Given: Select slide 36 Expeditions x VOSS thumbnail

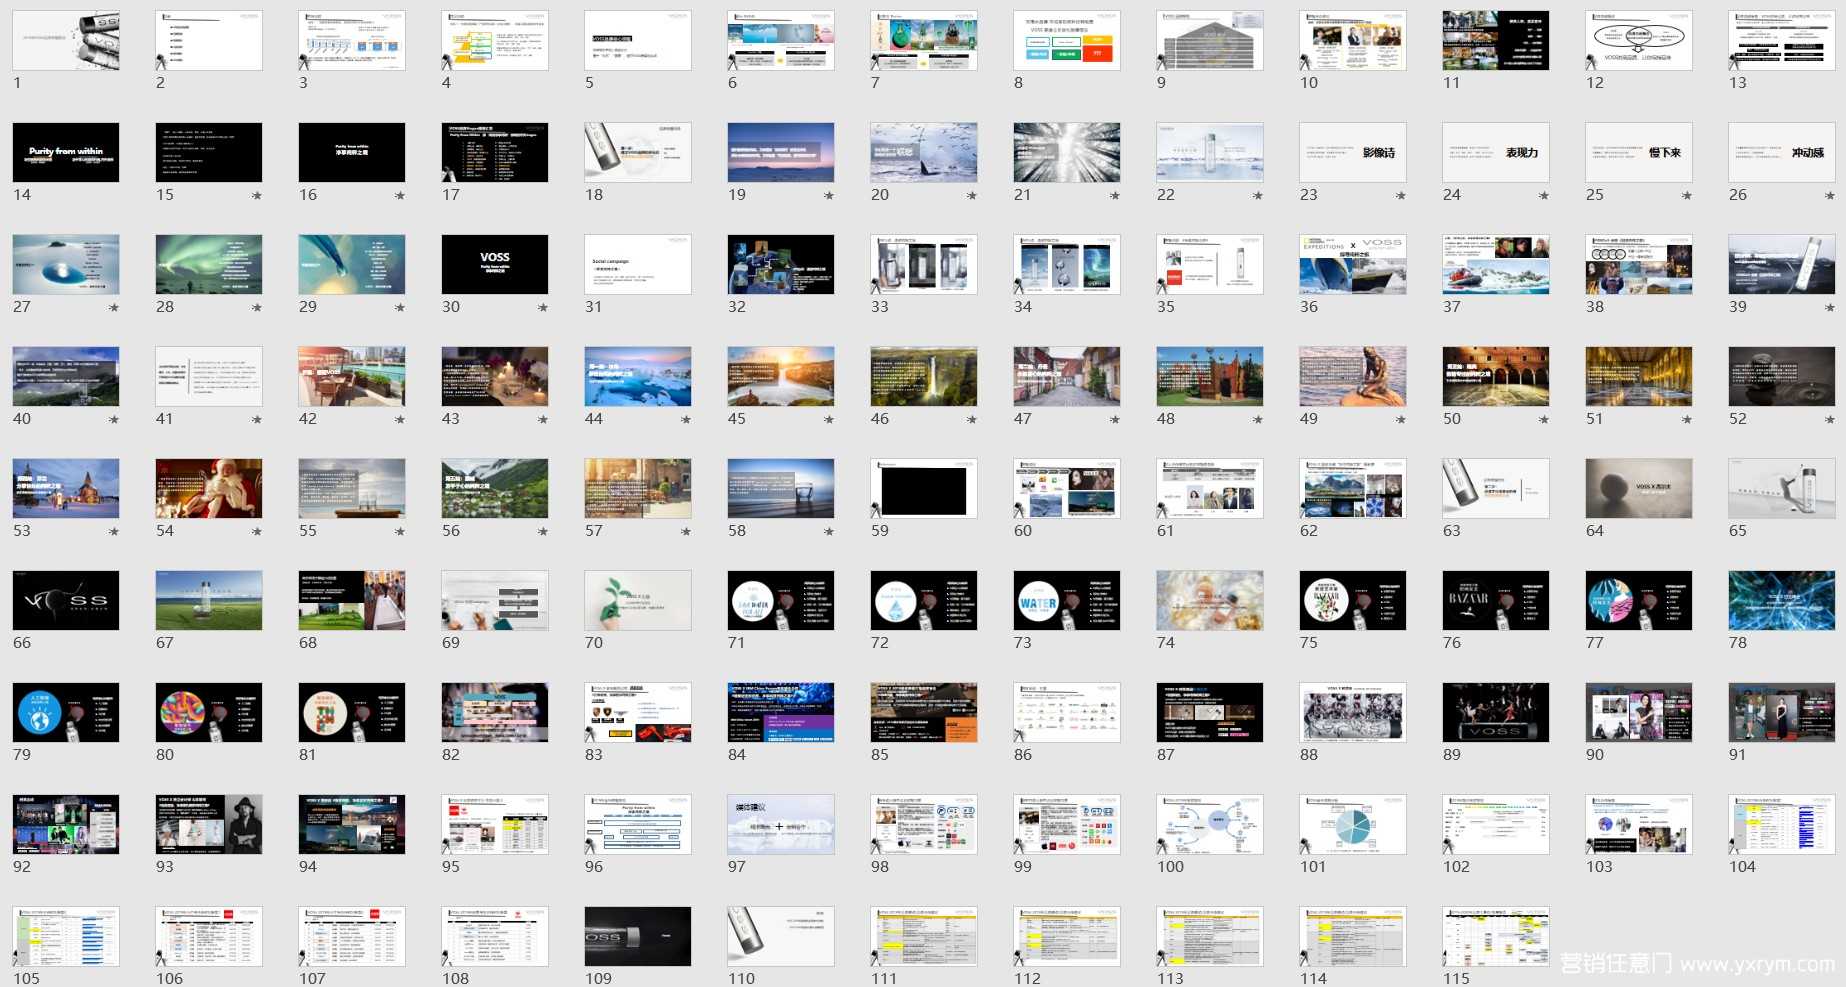Looking at the screenshot, I should [x=1353, y=264].
